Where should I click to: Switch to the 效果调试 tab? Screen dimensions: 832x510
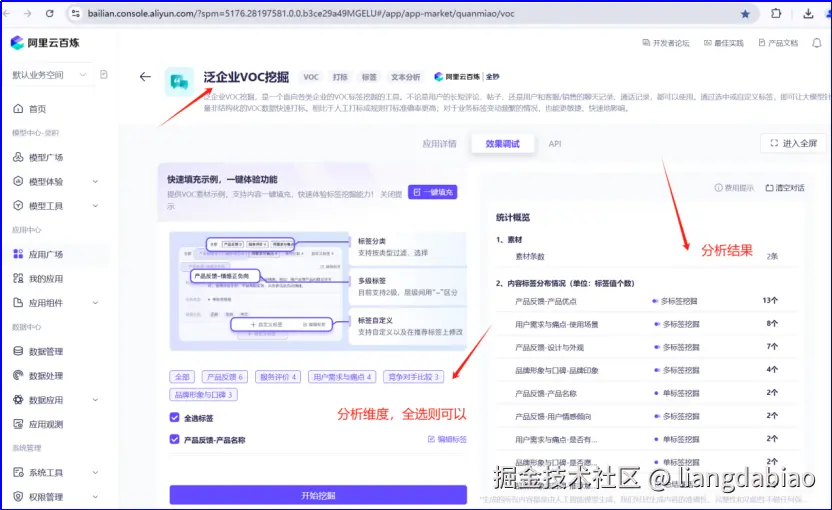click(502, 144)
